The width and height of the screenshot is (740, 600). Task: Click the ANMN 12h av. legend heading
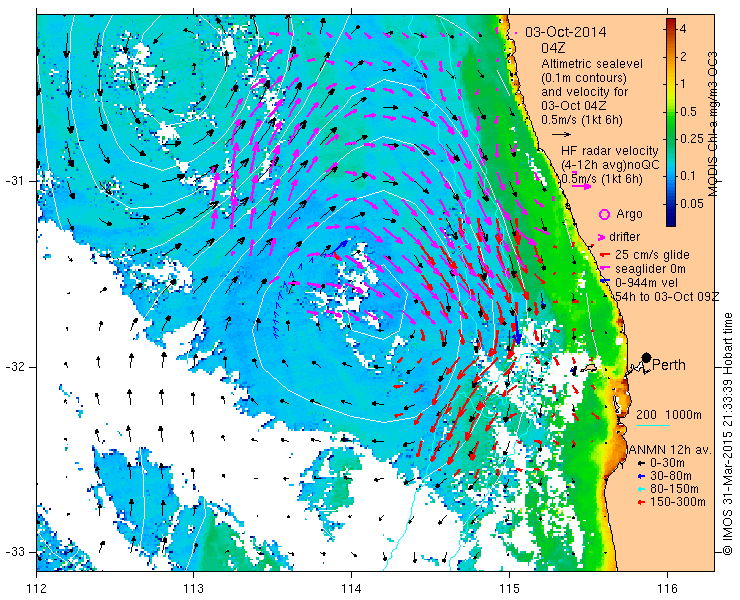tap(669, 449)
